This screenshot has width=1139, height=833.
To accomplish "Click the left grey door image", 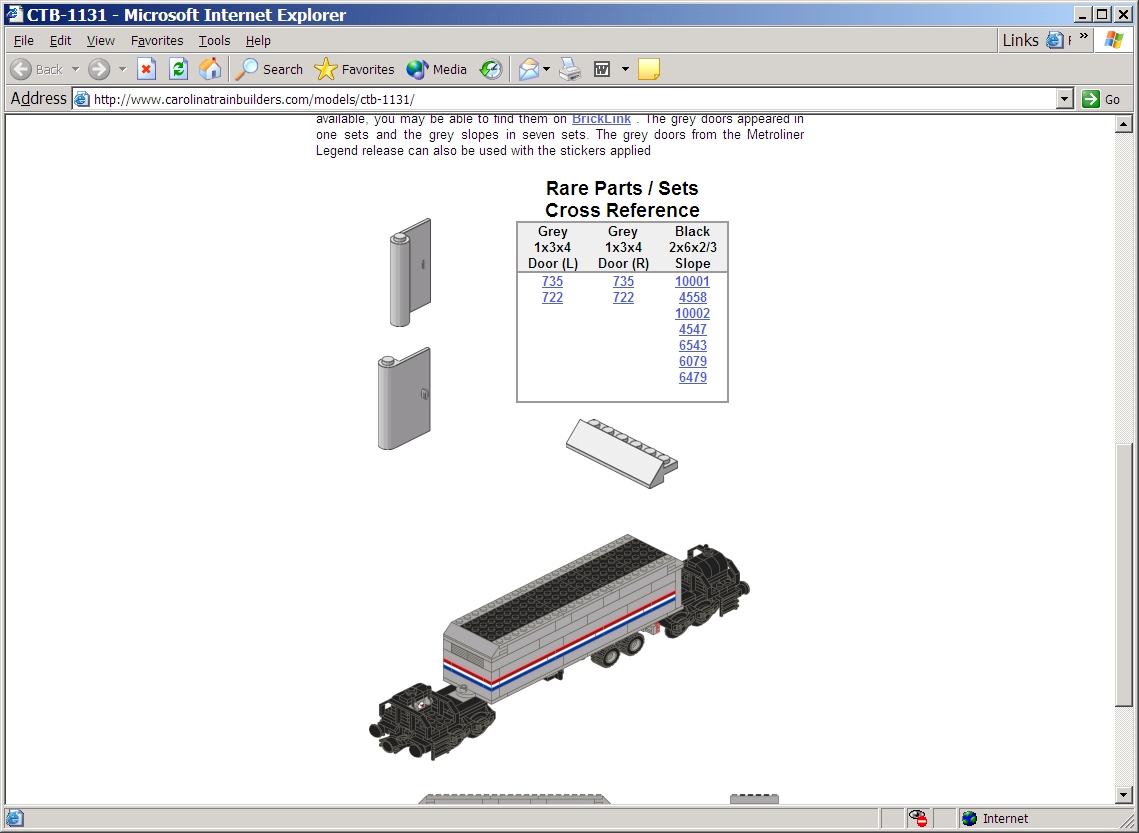I will 410,272.
